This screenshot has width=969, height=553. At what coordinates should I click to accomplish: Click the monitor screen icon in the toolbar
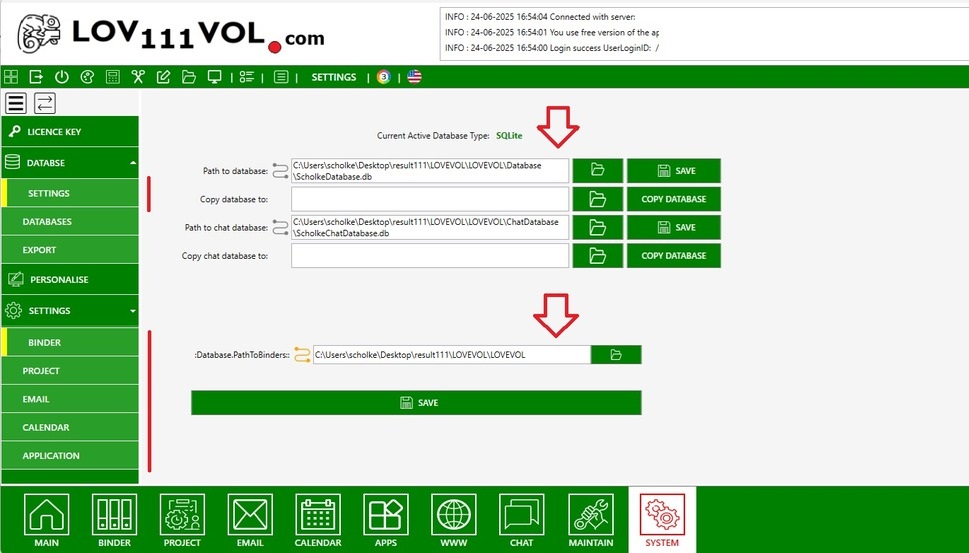point(214,77)
